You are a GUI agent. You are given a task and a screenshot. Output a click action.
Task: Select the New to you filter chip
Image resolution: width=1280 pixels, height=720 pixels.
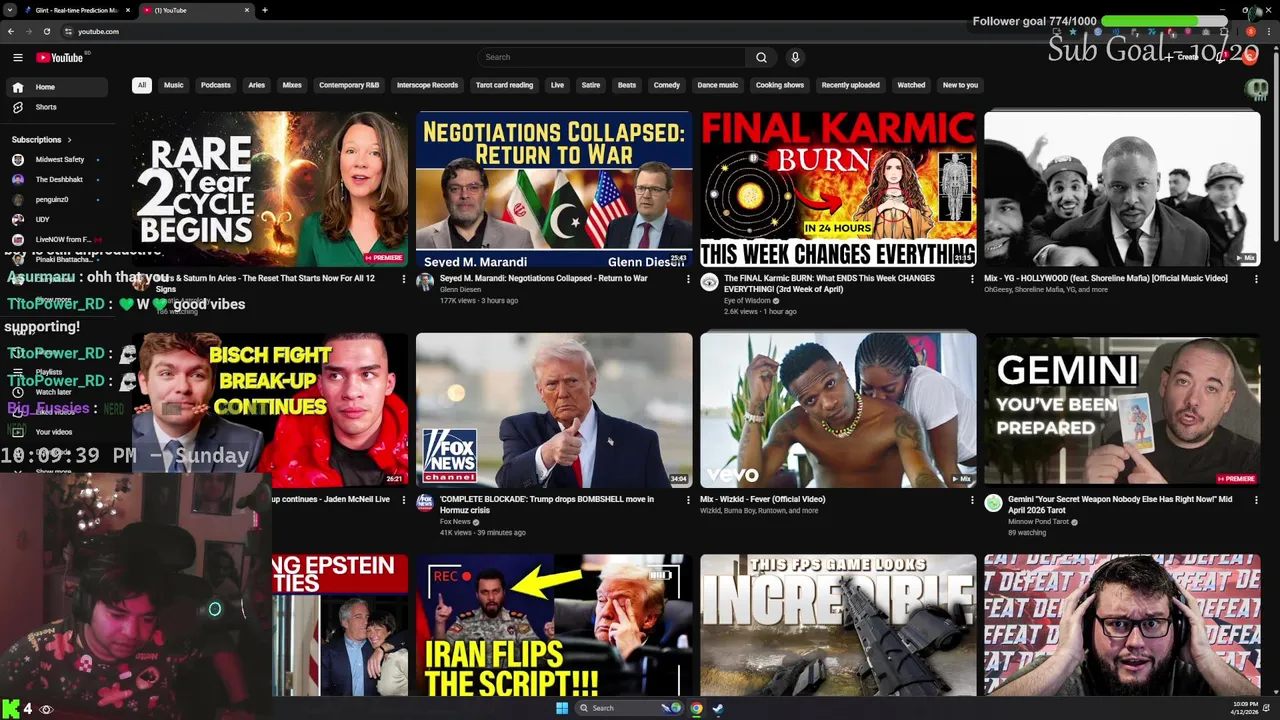click(960, 85)
